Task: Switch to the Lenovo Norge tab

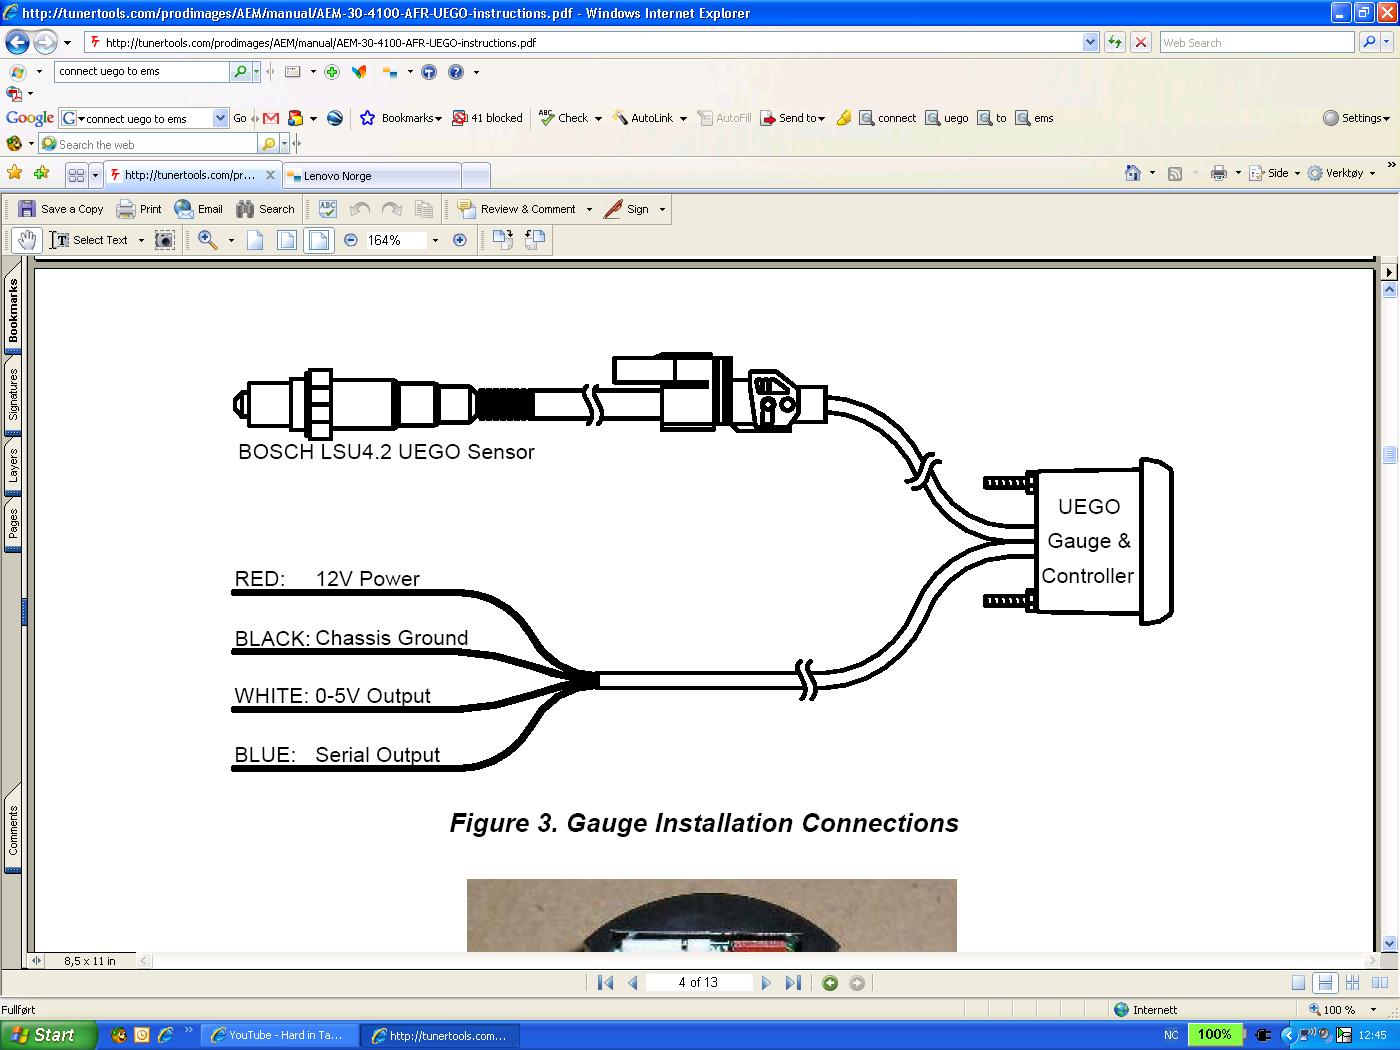Action: tap(372, 176)
